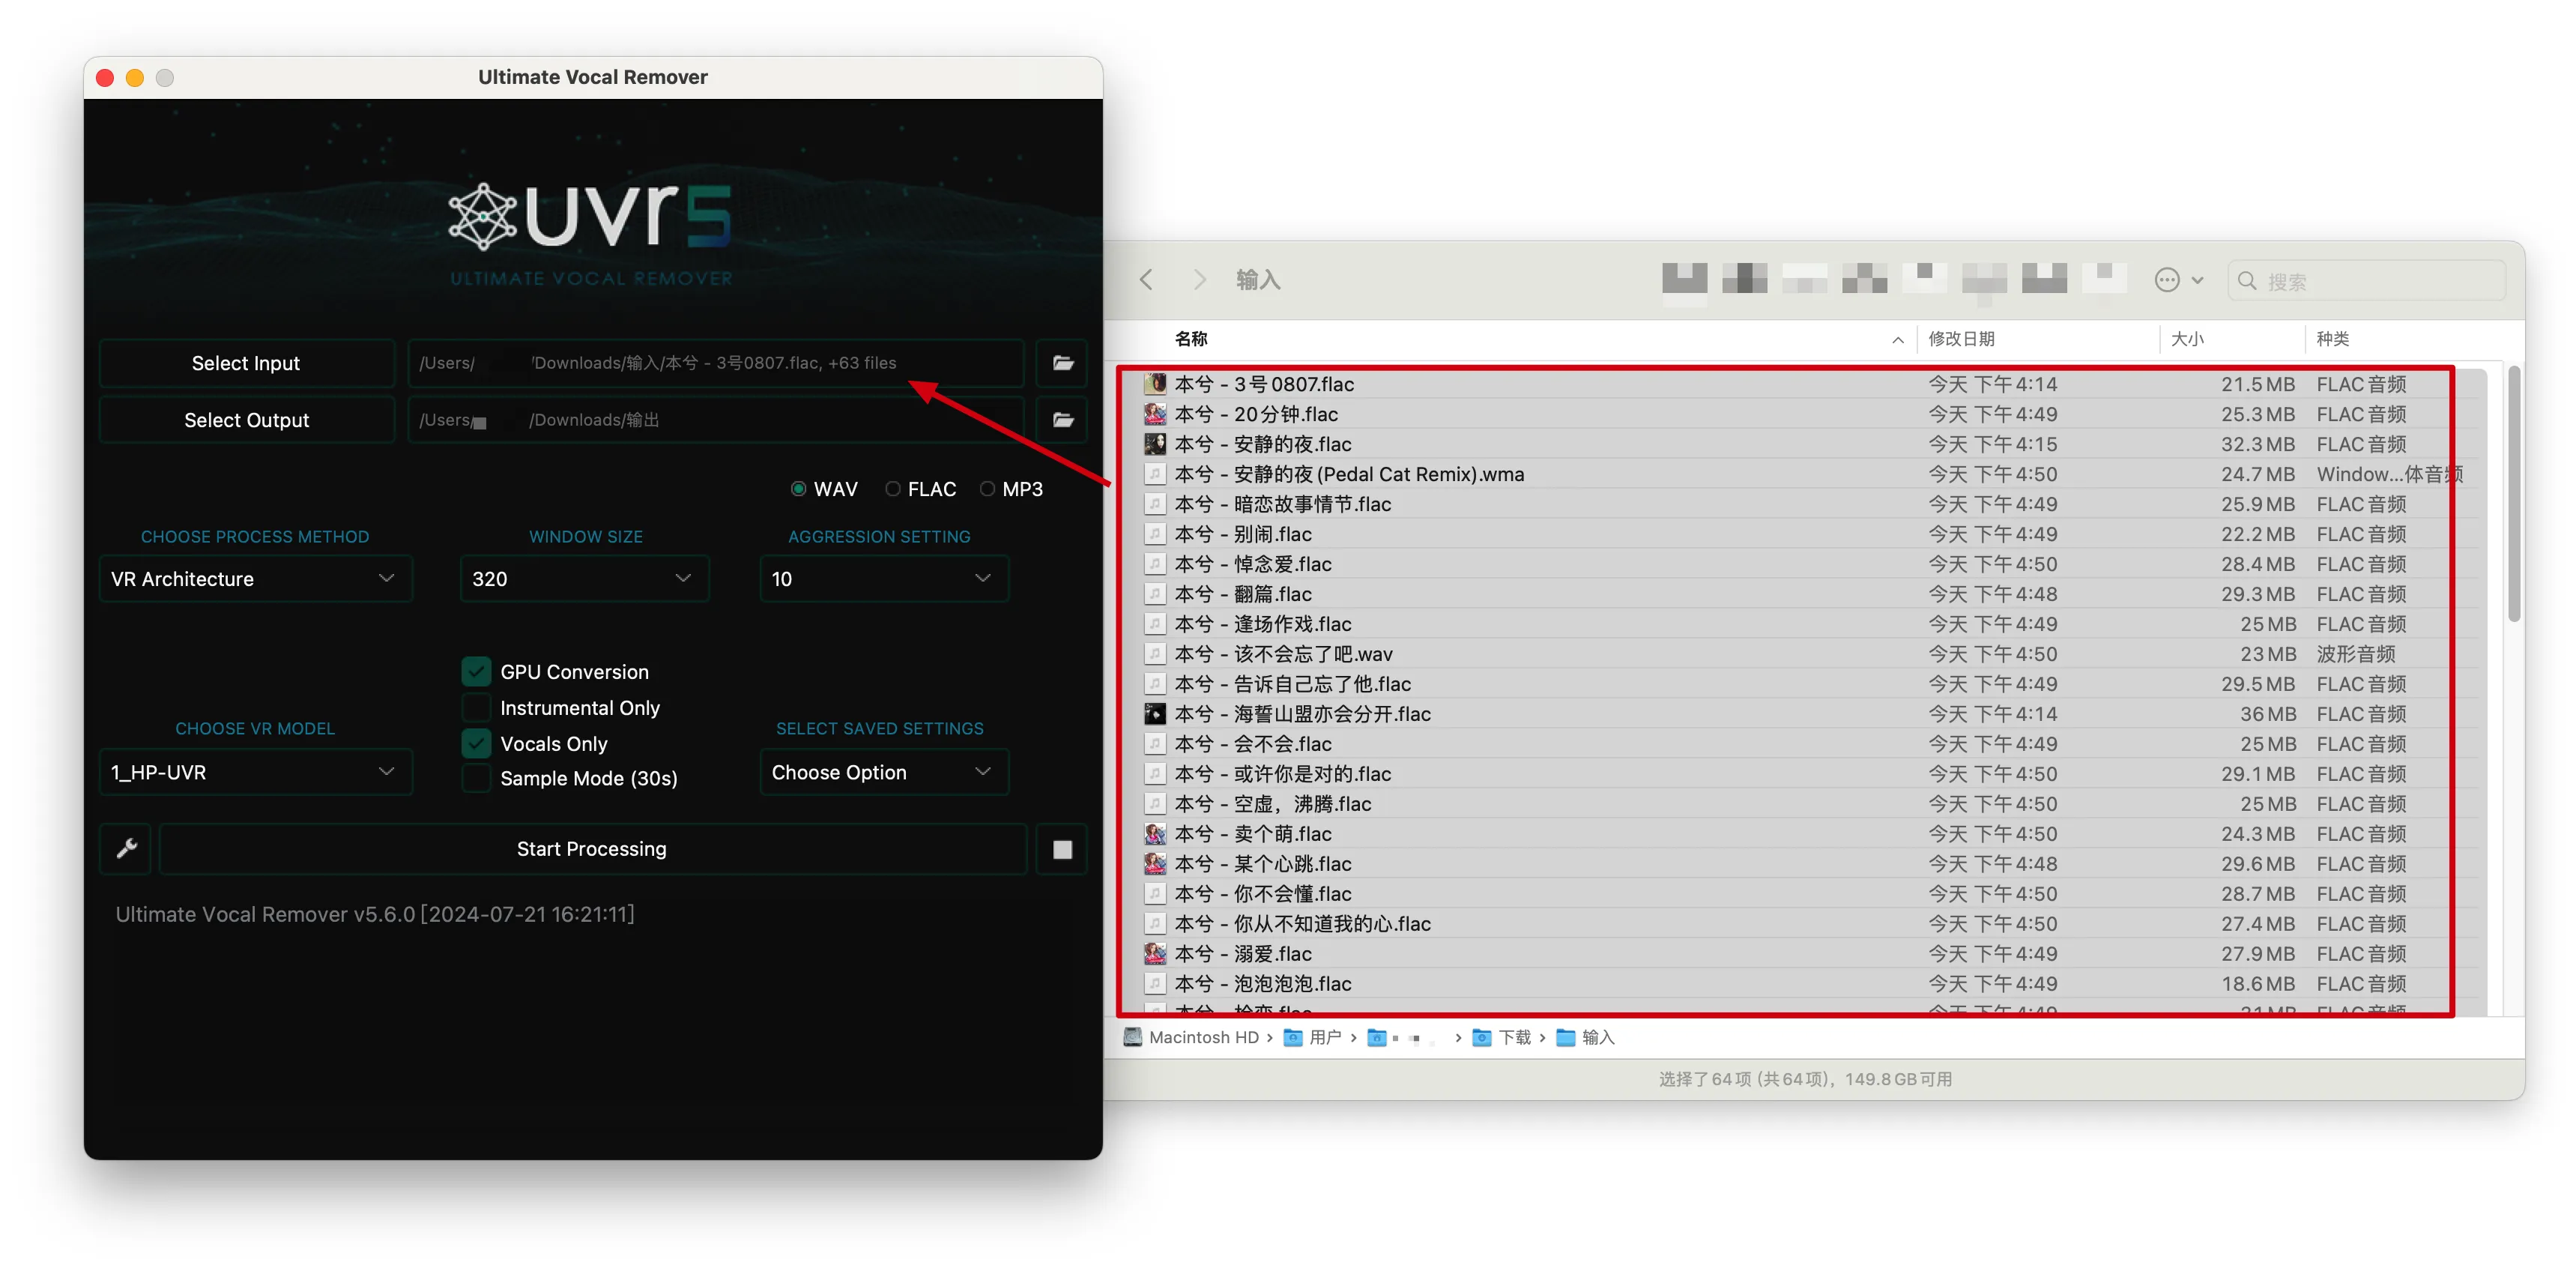Viewport: 2576px width, 1271px height.
Task: Click the search magnifier icon in Finder
Action: (2247, 281)
